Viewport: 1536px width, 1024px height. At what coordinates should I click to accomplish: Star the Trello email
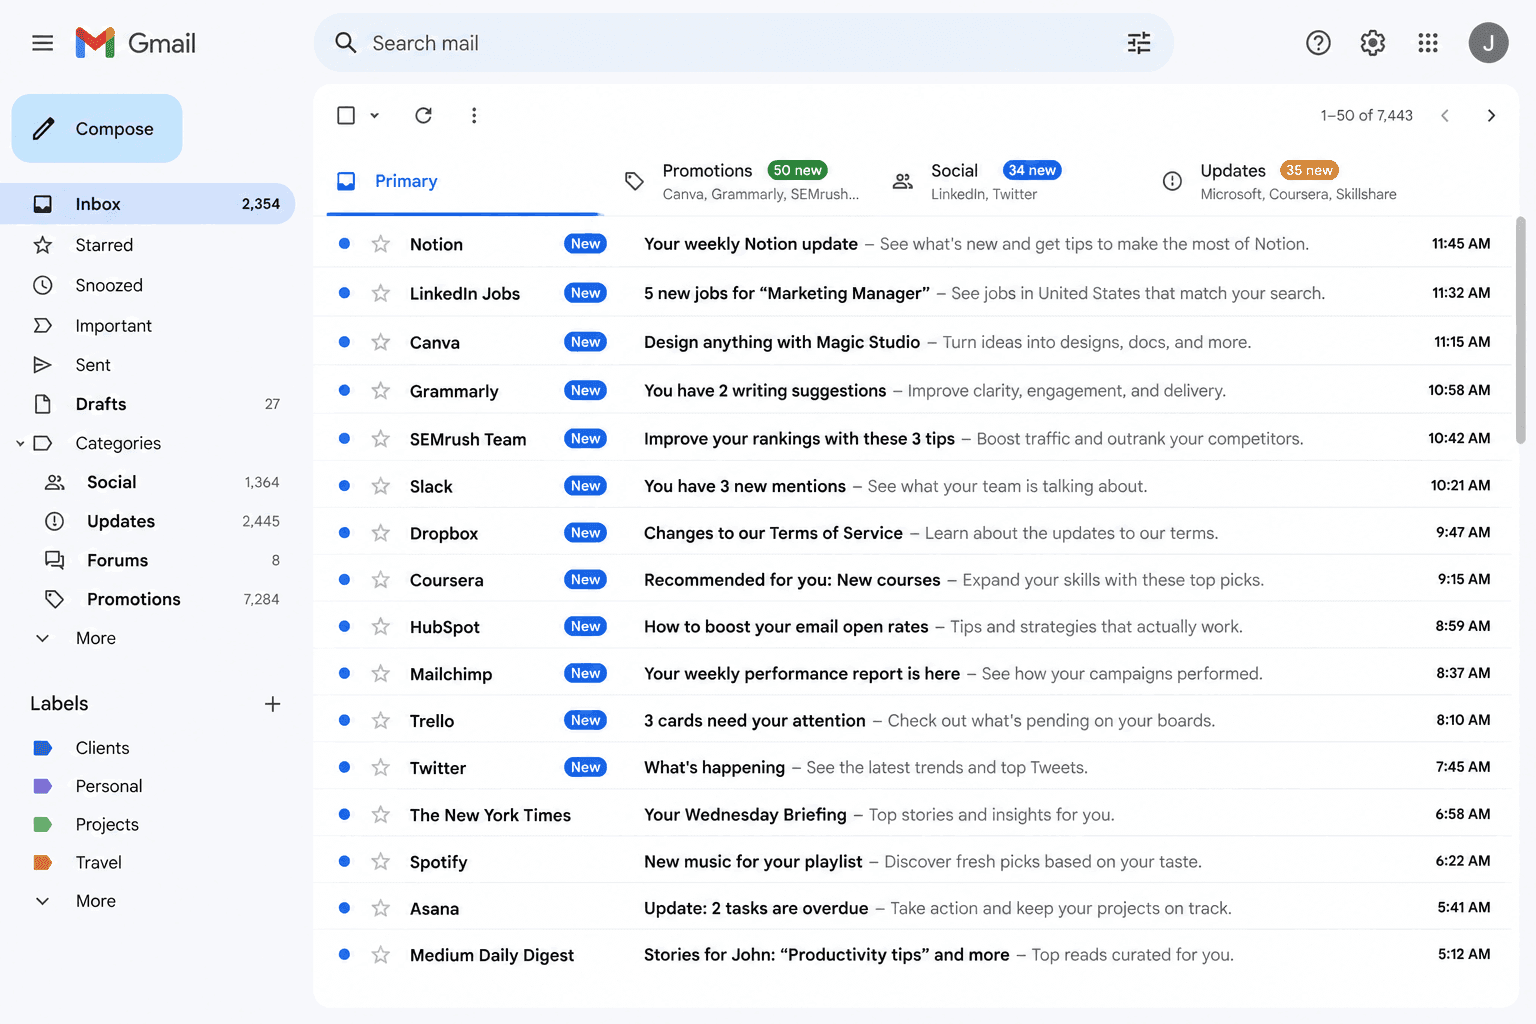[x=381, y=721]
